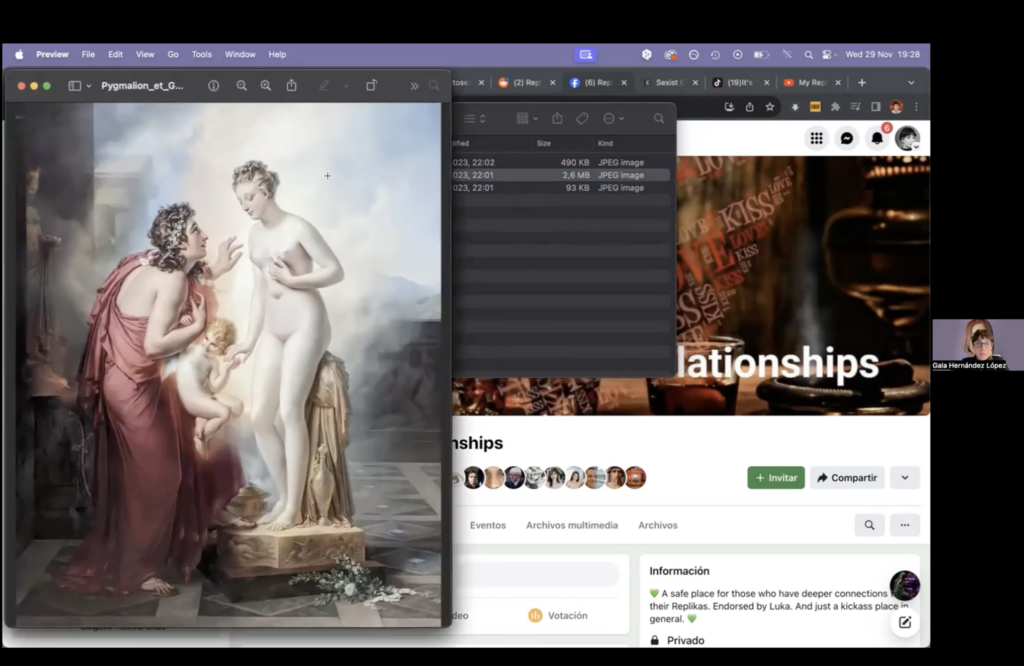Sort Finder list by Kind column
This screenshot has width=1024, height=666.
(x=605, y=143)
